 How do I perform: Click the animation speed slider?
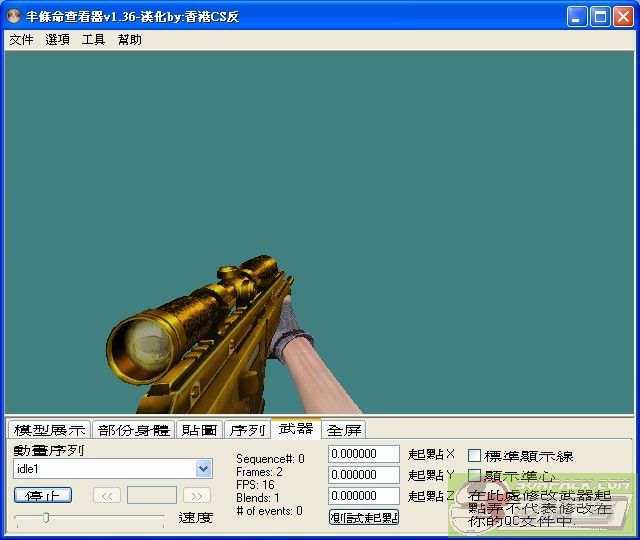point(90,517)
